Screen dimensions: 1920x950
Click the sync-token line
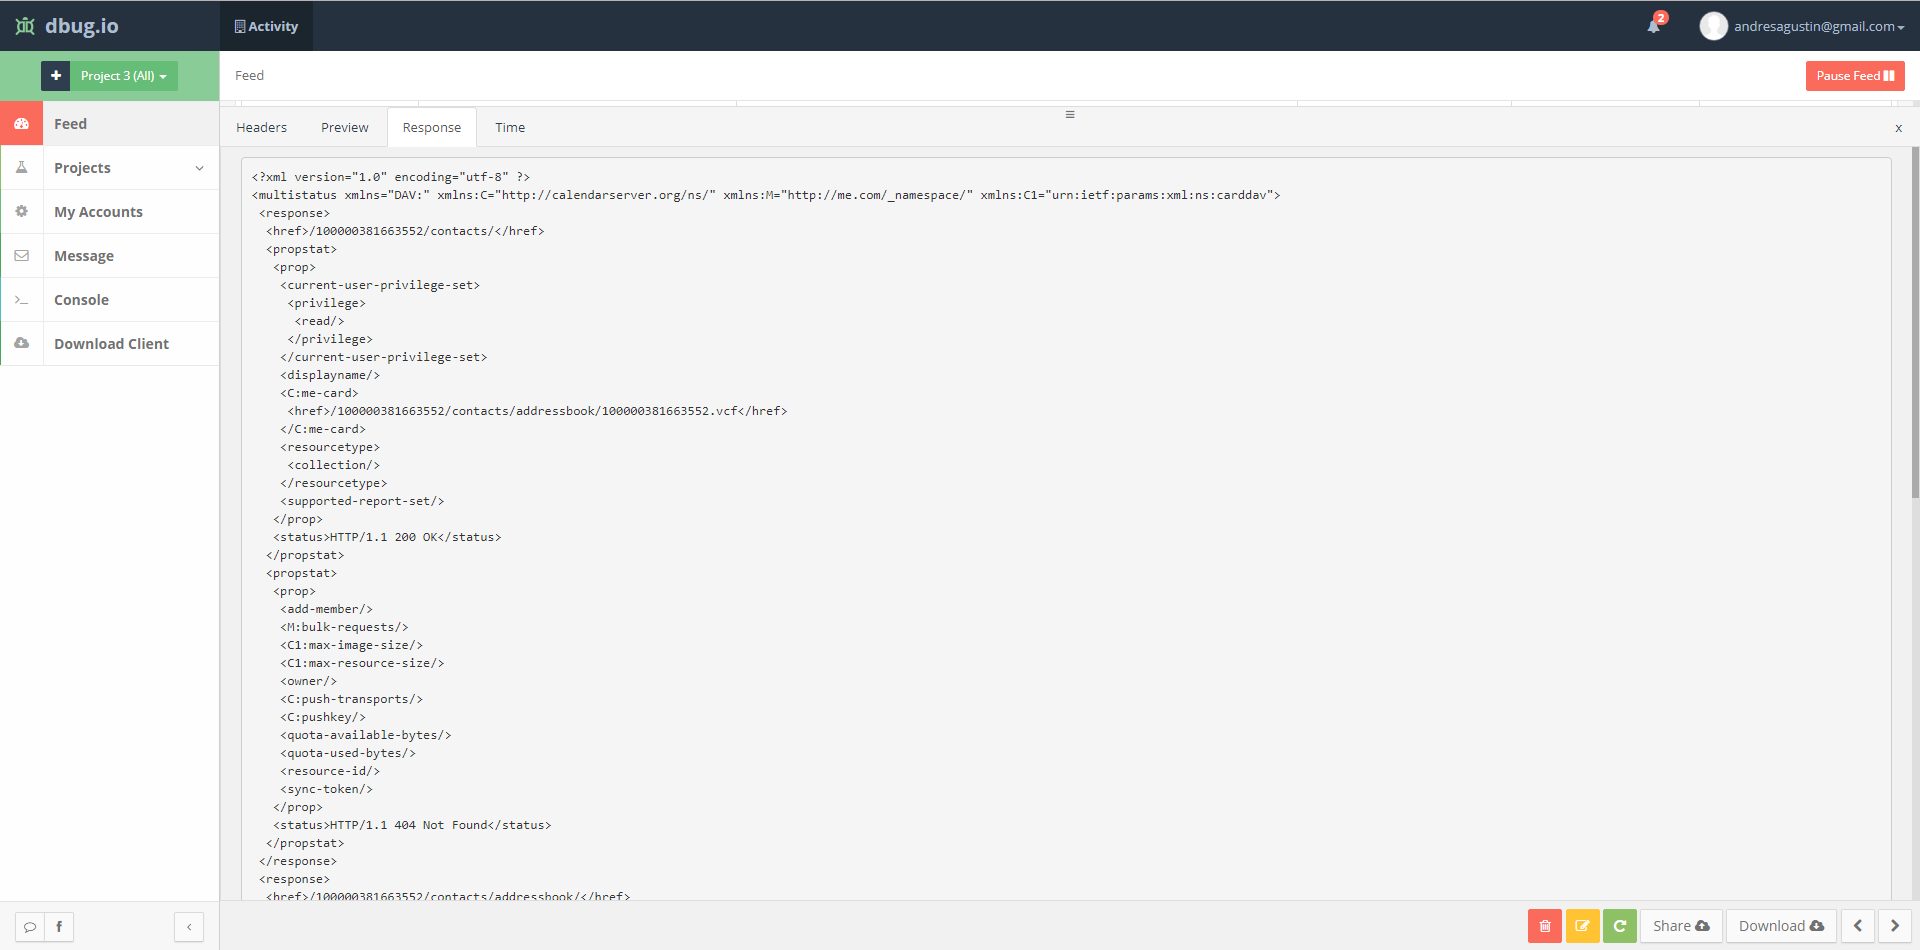click(x=327, y=789)
